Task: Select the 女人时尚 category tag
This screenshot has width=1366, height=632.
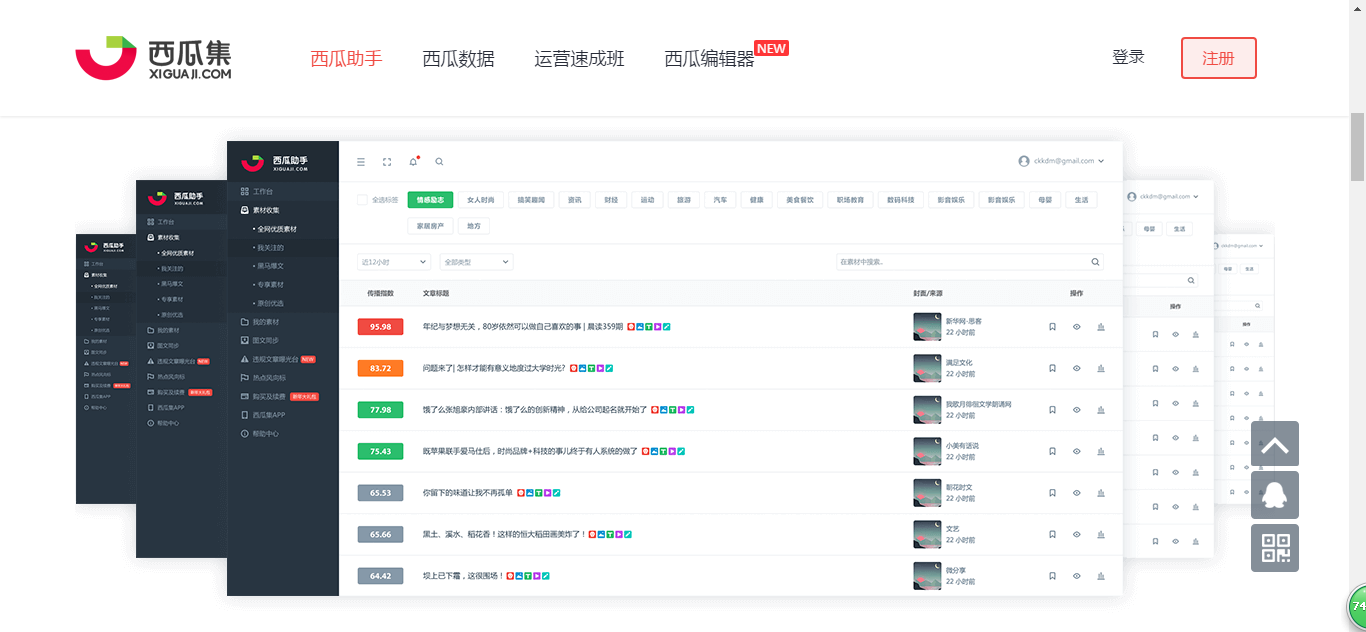Action: [x=481, y=200]
